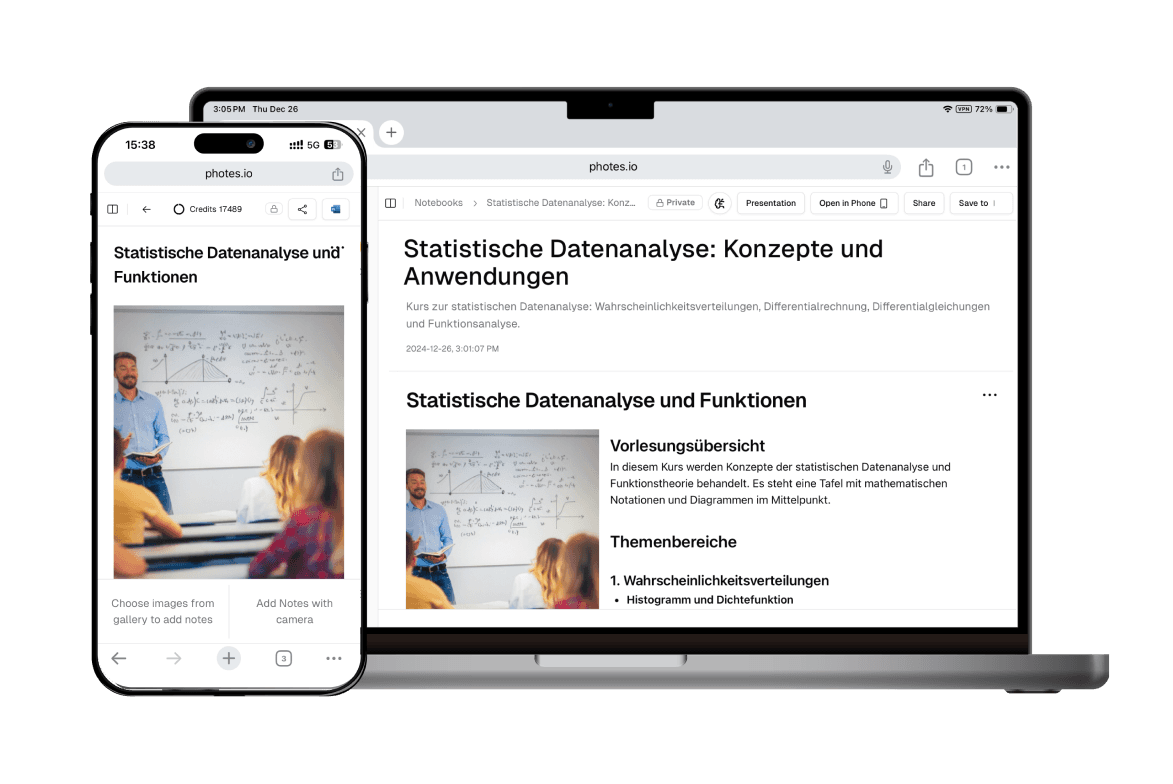Open the laptop browser's three-dot overflow menu
The image size is (1173, 784).
tap(1001, 167)
